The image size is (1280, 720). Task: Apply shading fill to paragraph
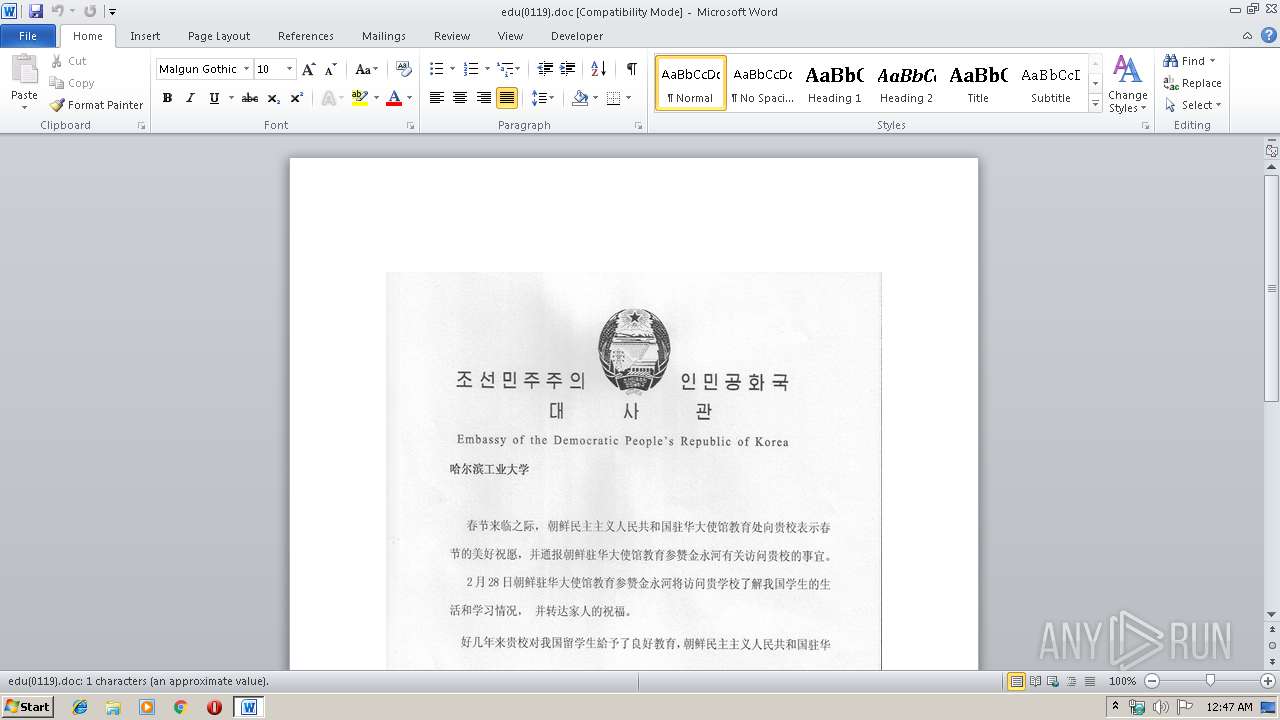(580, 98)
